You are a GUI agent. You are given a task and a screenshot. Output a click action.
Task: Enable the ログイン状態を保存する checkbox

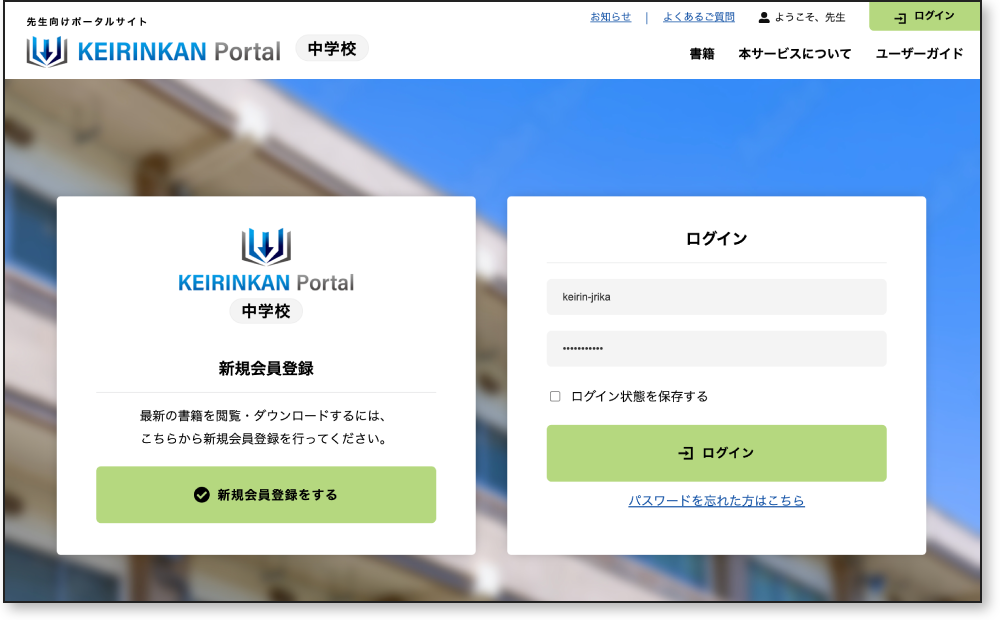[555, 397]
